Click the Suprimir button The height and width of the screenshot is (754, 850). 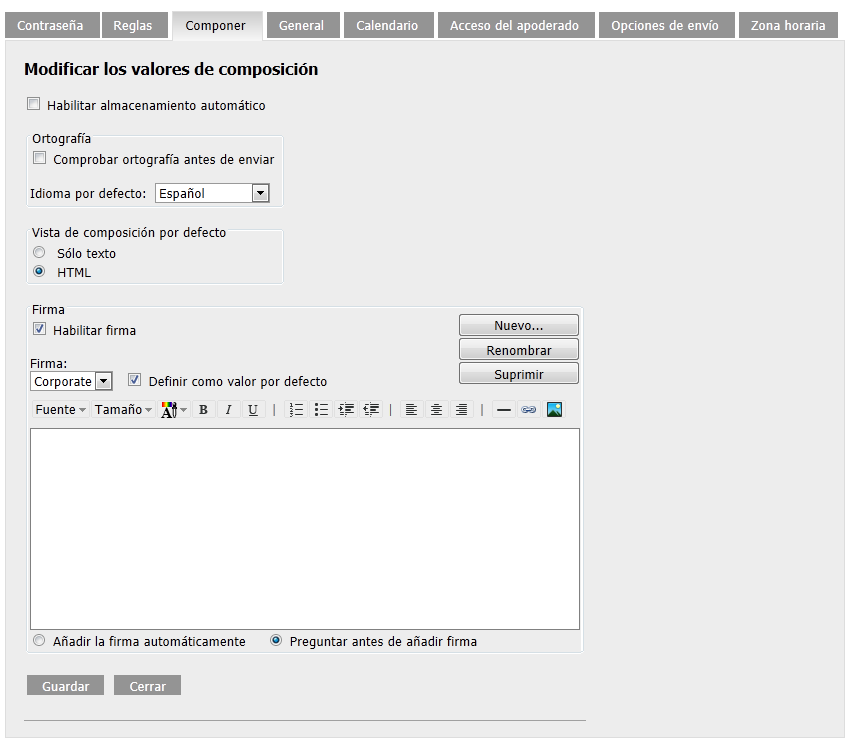[519, 374]
